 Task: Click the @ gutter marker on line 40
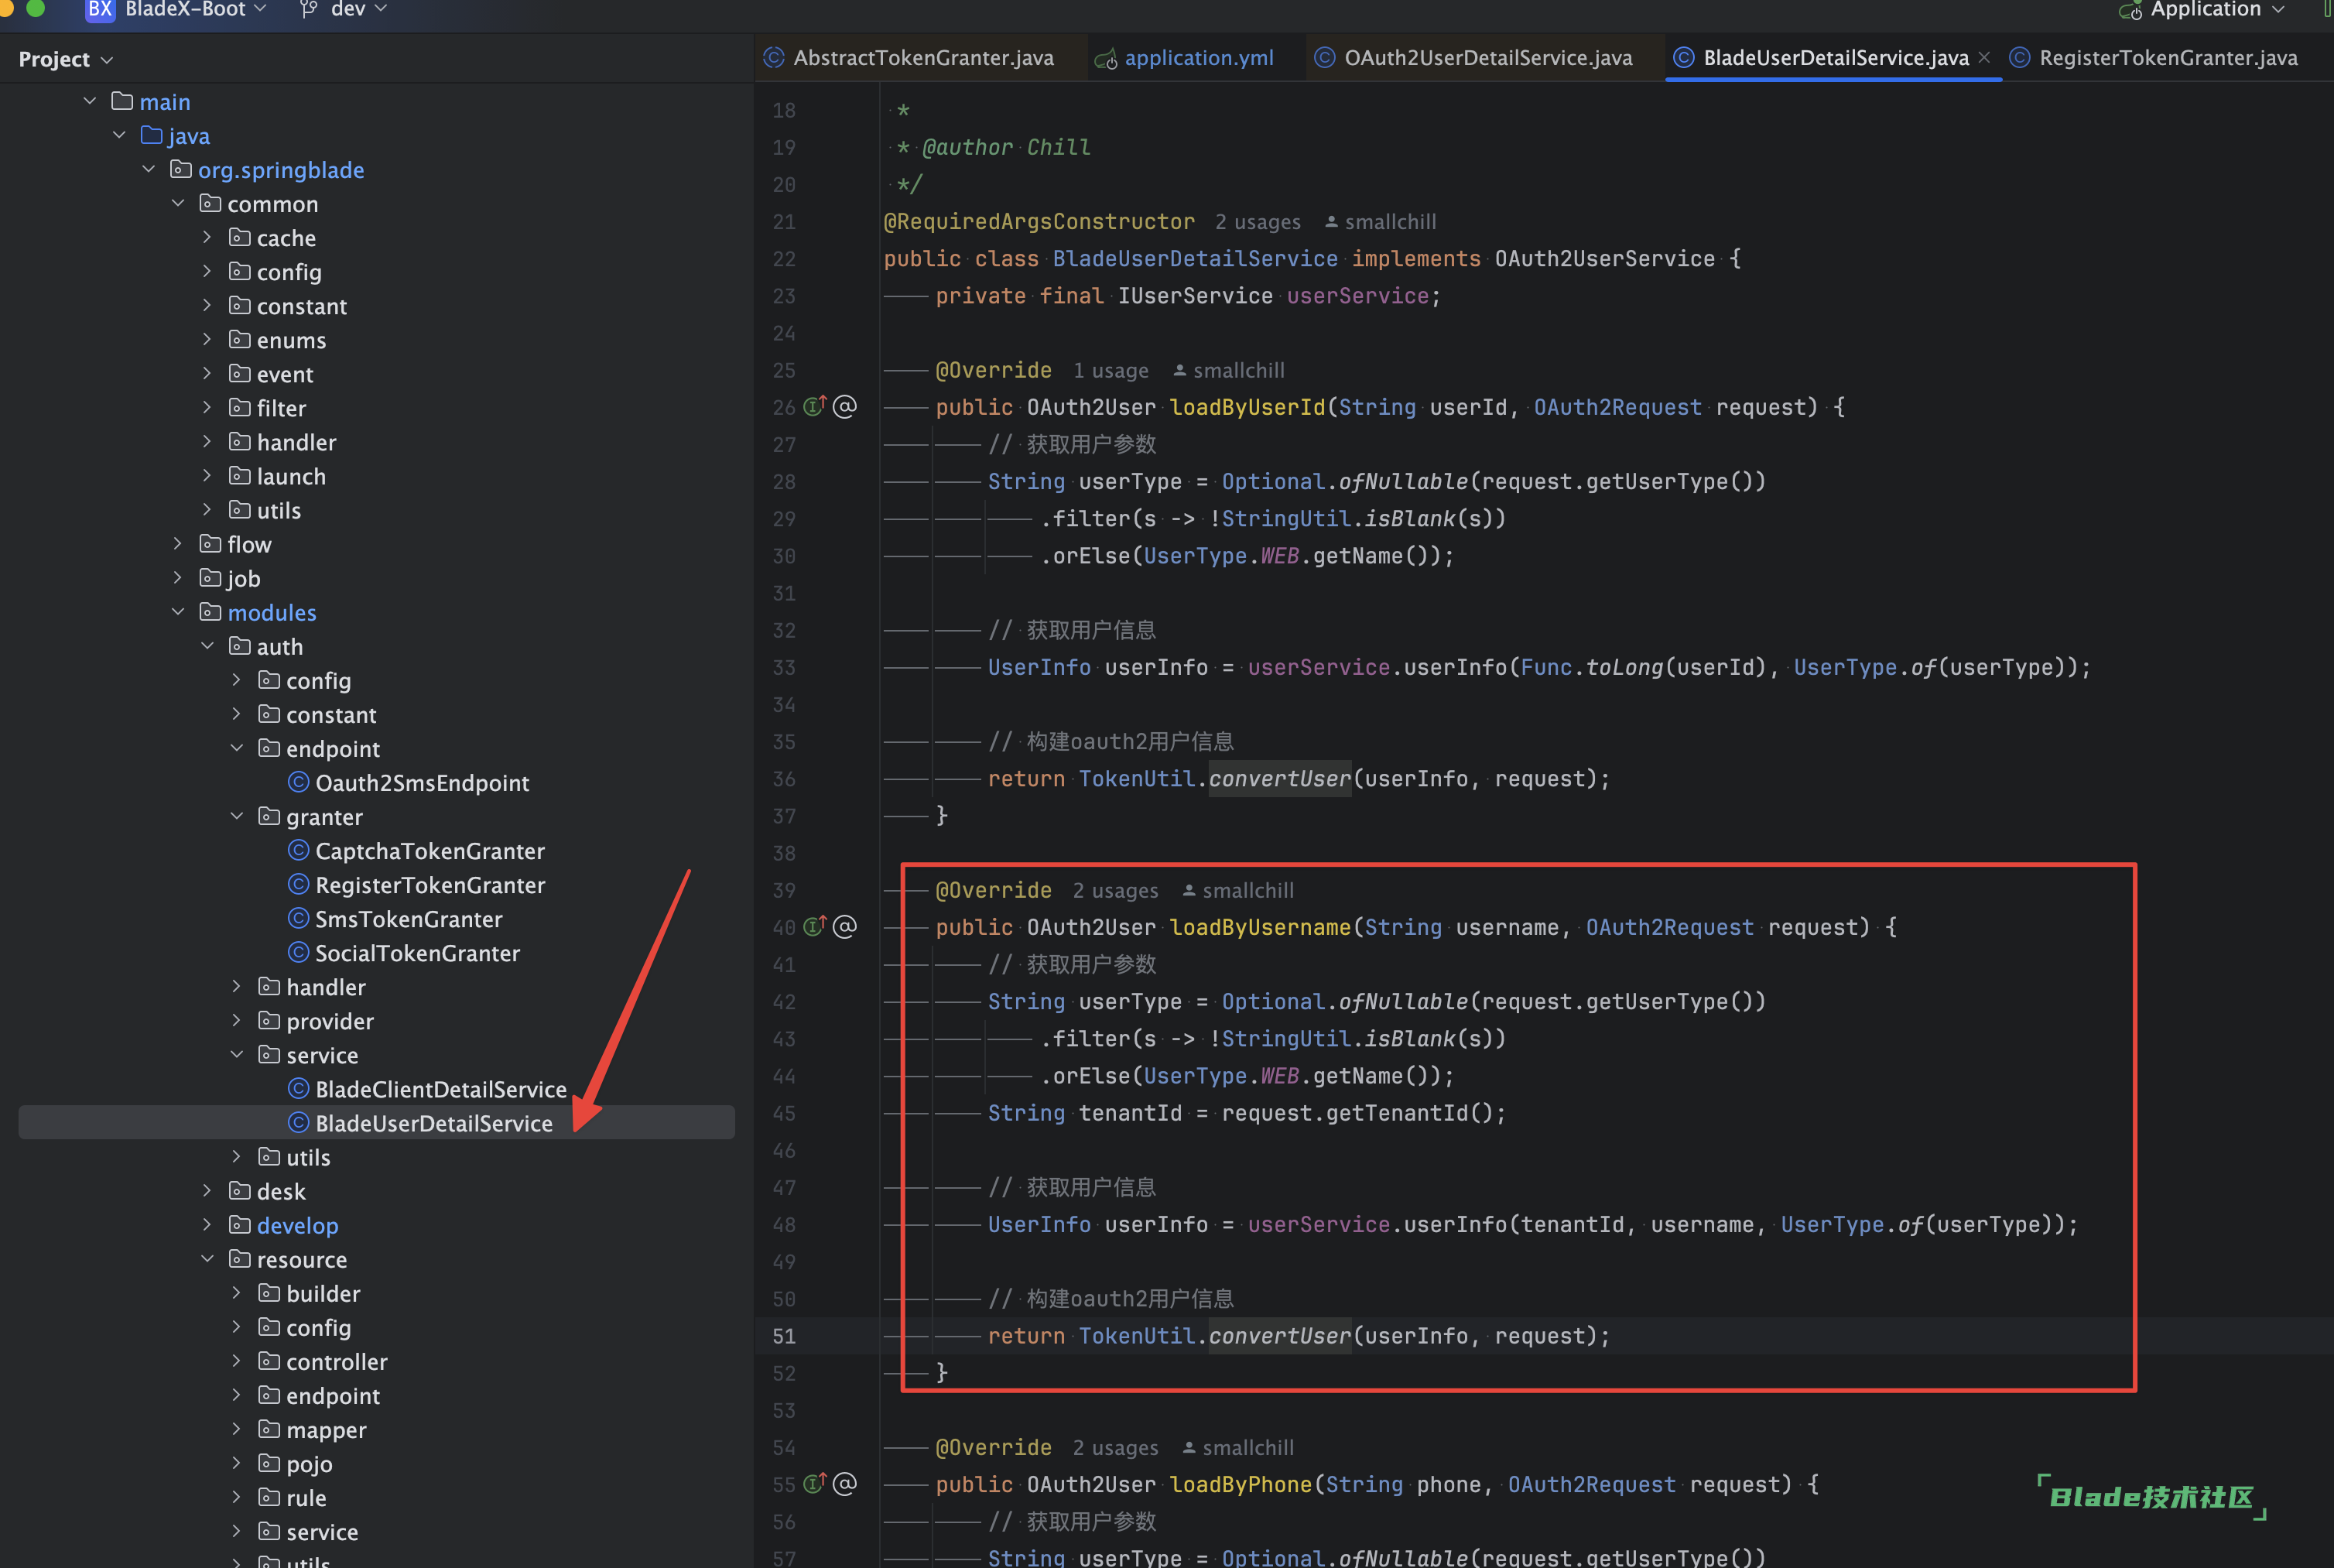click(x=845, y=926)
